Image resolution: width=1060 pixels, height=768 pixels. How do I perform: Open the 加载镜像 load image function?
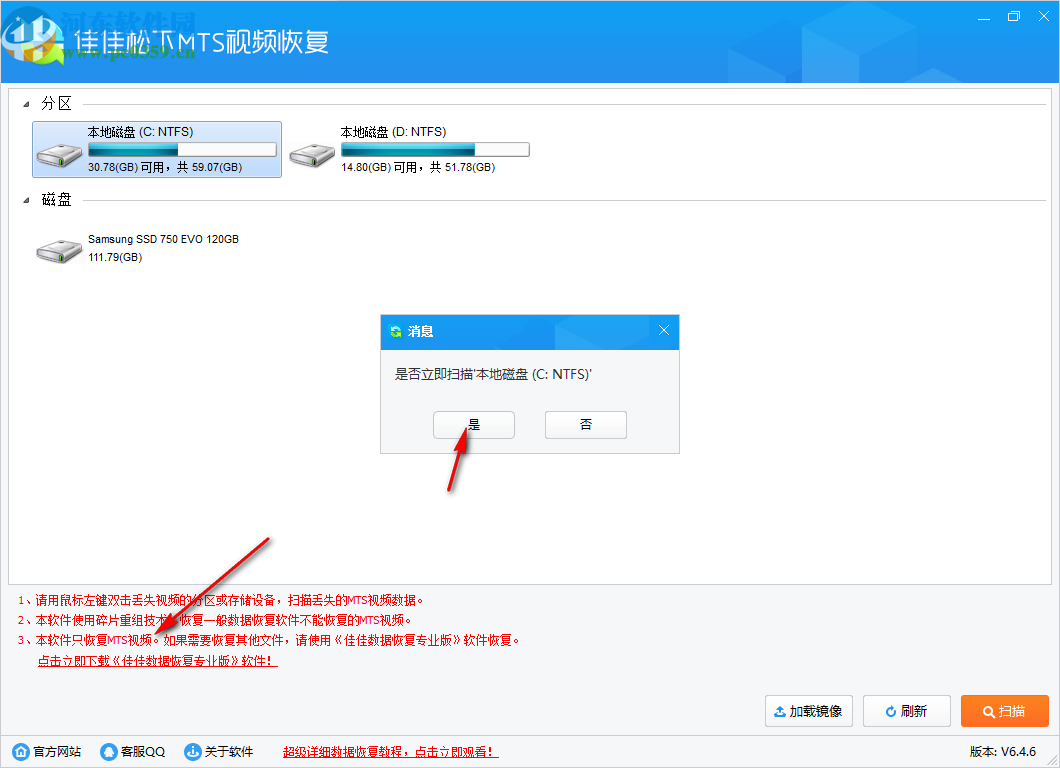[x=808, y=711]
